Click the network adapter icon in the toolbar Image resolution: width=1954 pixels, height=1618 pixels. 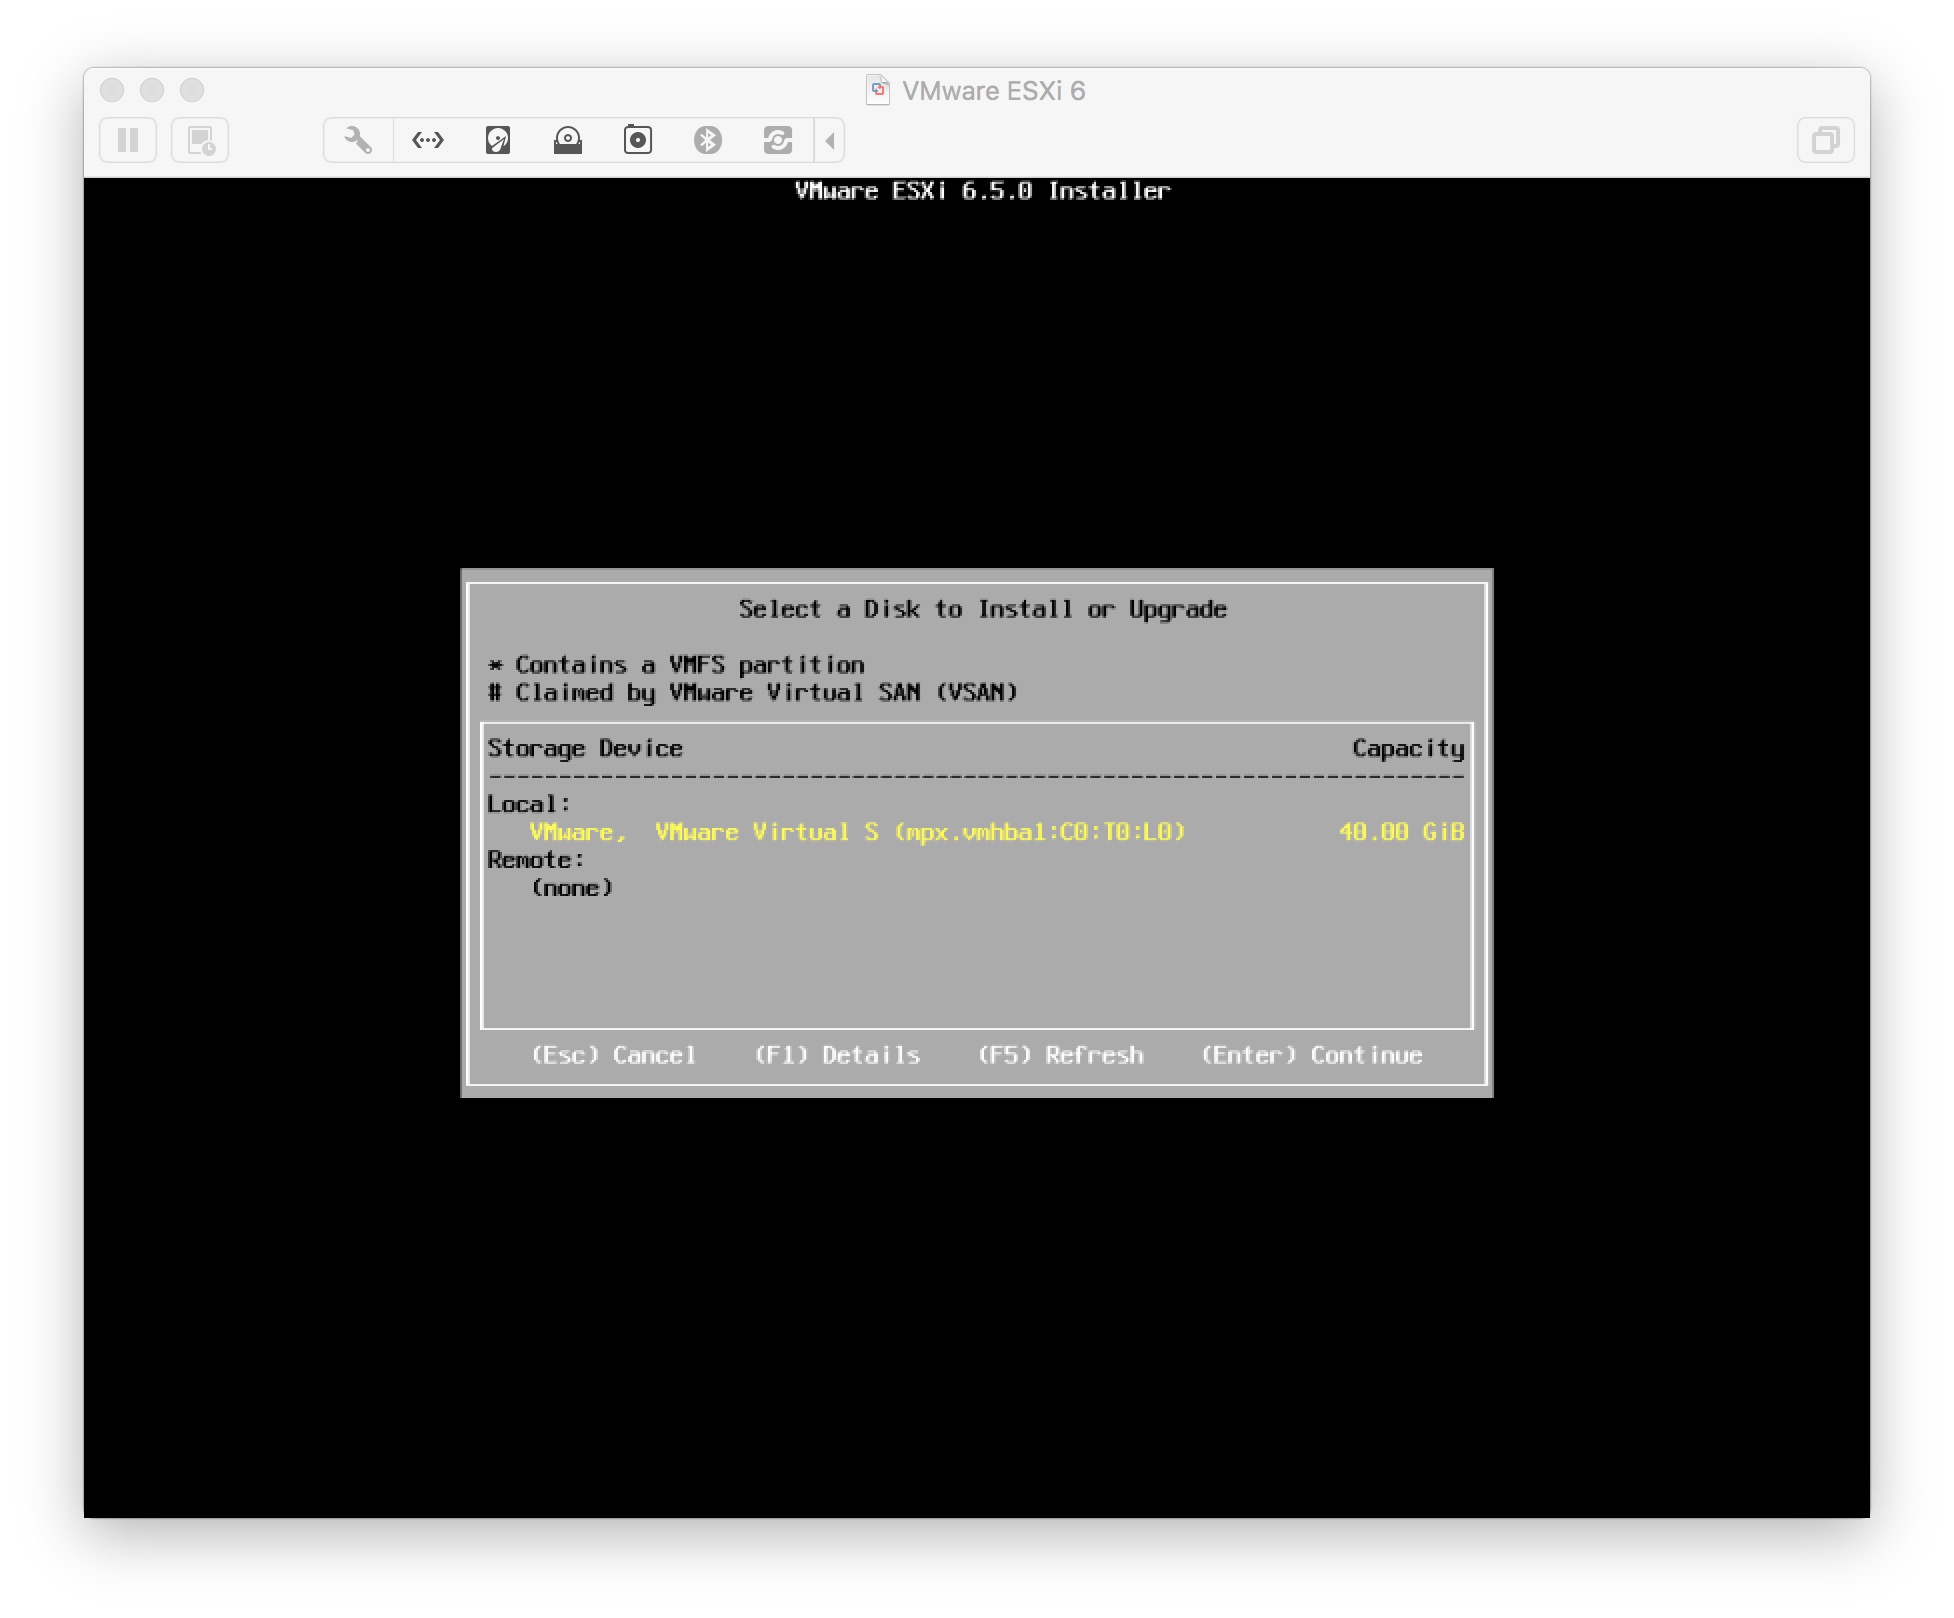tap(427, 140)
